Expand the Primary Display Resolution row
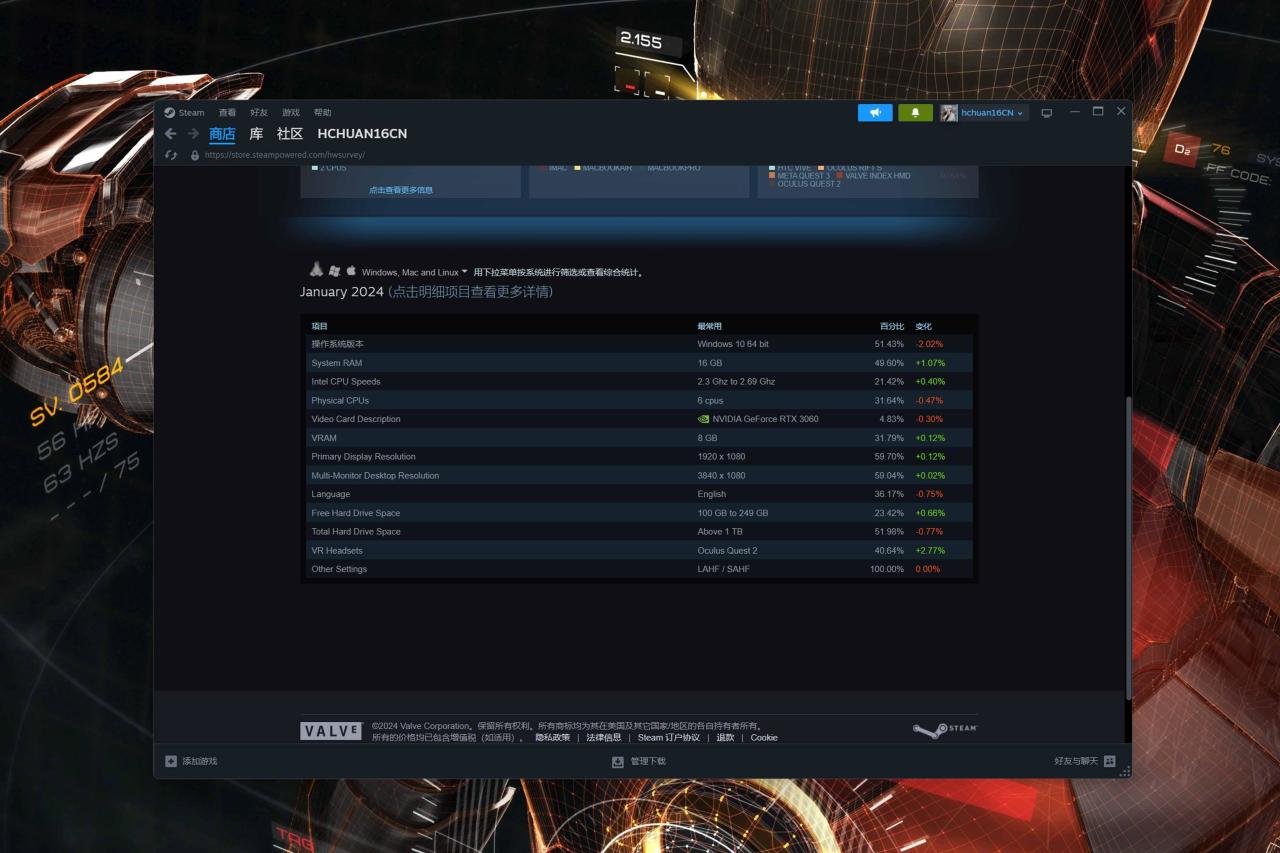Viewport: 1280px width, 853px height. [x=639, y=457]
